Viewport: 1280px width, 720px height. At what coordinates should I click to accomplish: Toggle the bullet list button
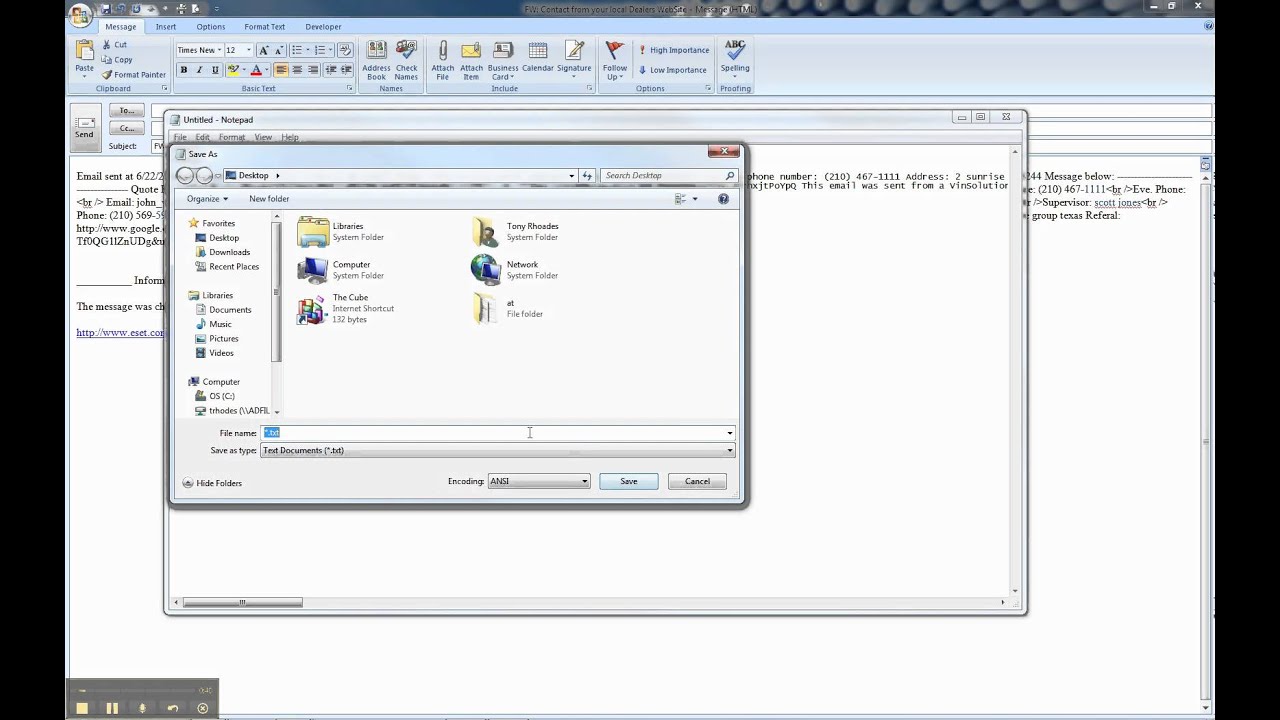coord(299,50)
